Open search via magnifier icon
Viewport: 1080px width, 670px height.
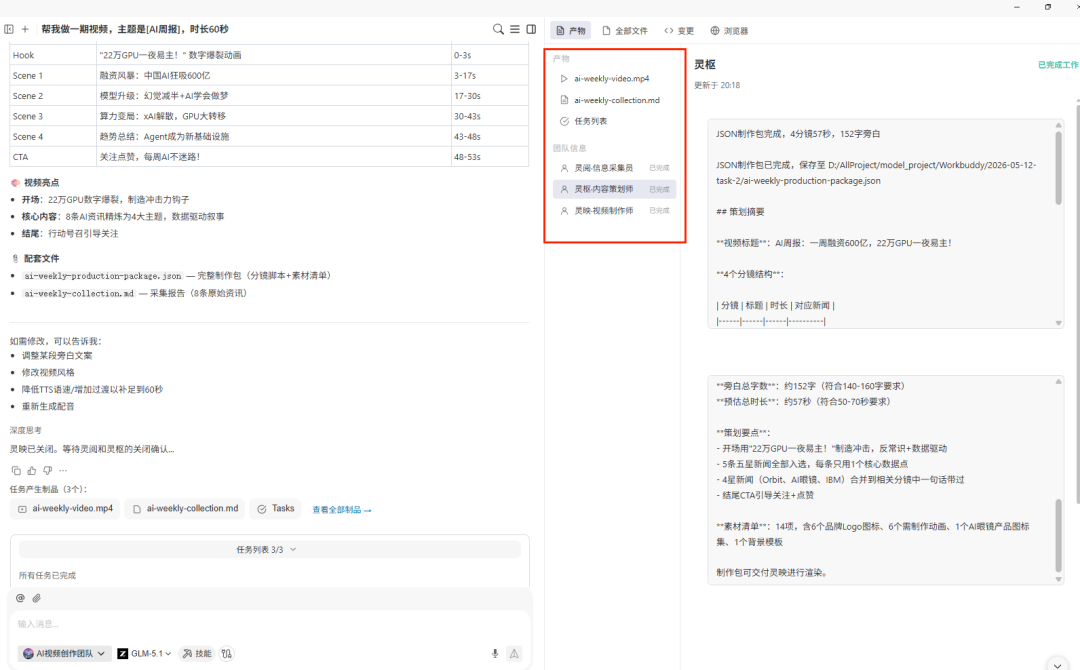(x=498, y=29)
